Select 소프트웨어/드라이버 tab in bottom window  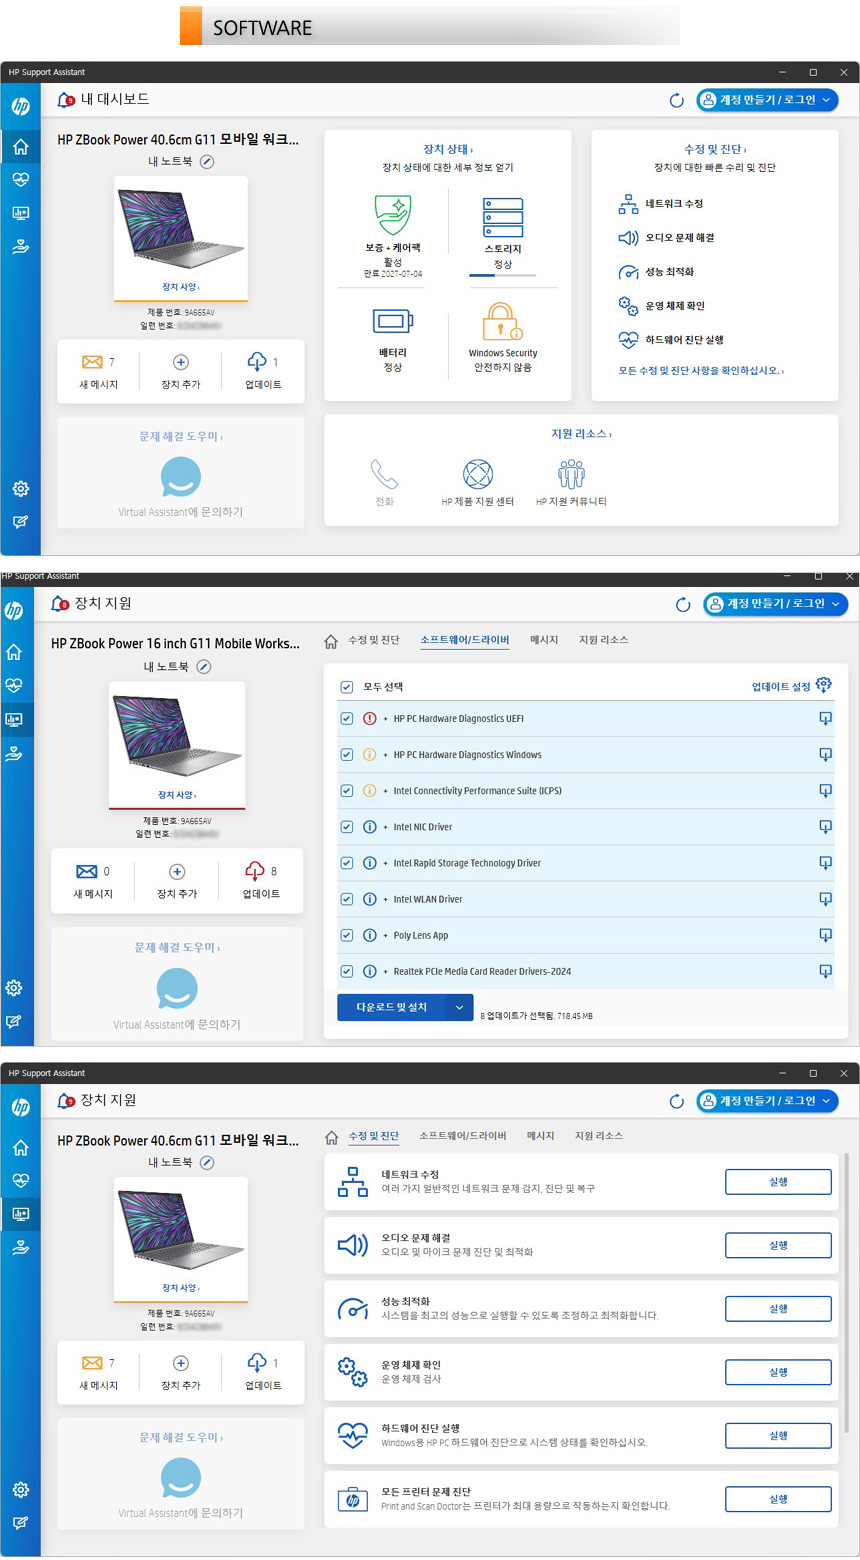coord(462,1136)
